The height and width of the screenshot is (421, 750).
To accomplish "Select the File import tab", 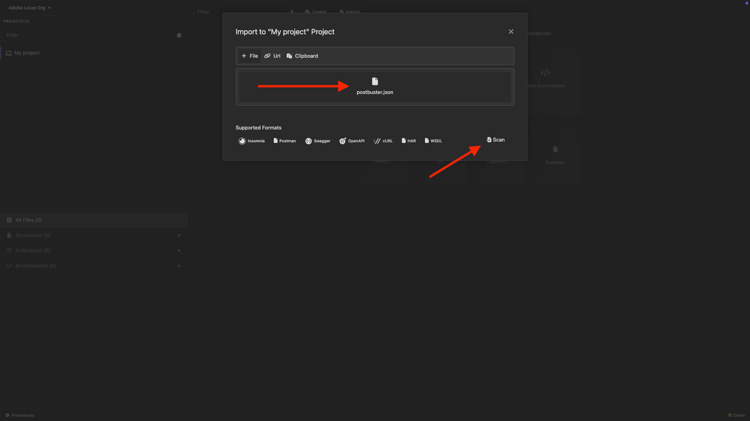I will pos(249,56).
